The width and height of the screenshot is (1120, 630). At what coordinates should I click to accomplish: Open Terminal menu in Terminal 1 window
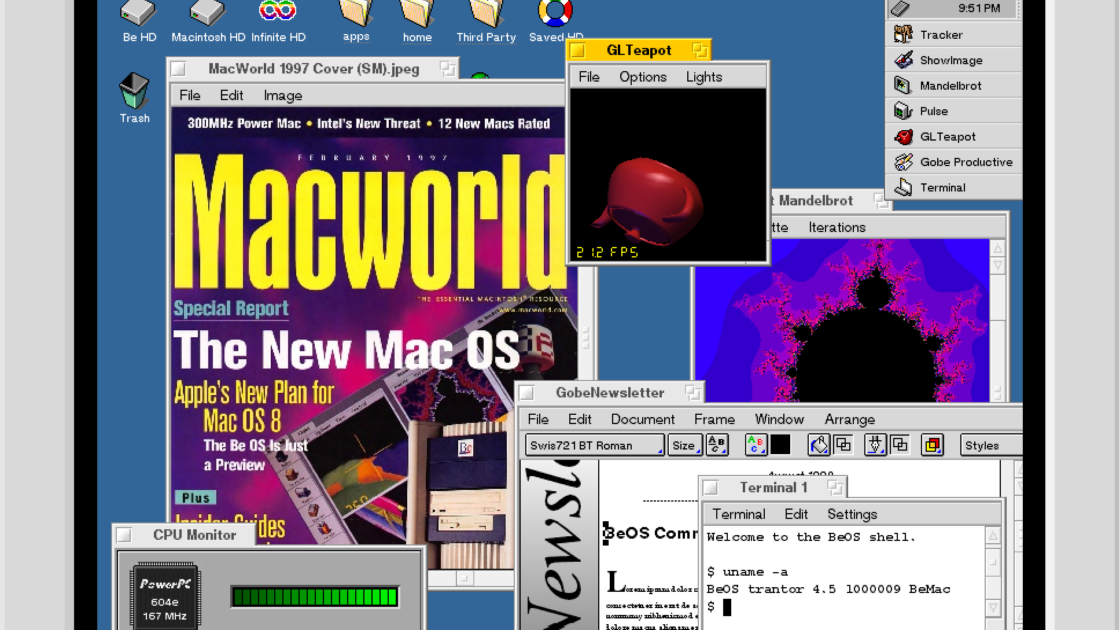[739, 514]
